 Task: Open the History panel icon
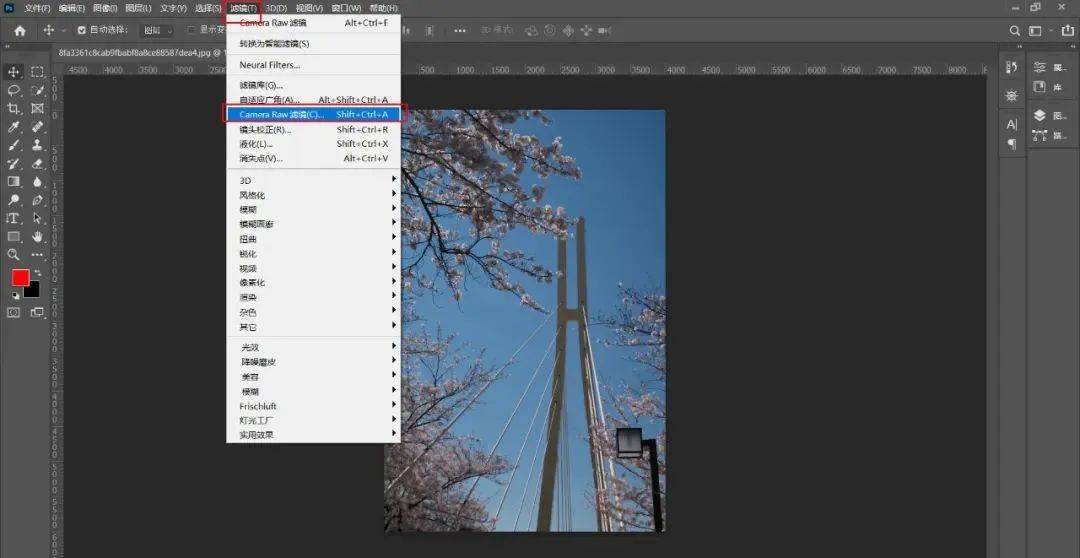(1011, 67)
